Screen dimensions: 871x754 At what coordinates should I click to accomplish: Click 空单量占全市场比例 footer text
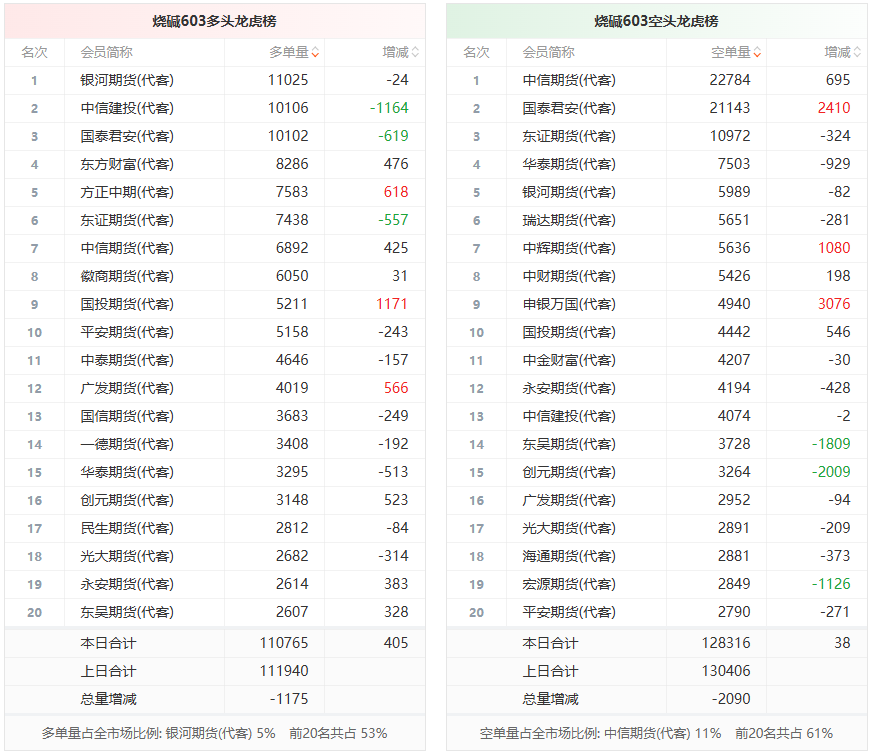(x=657, y=733)
